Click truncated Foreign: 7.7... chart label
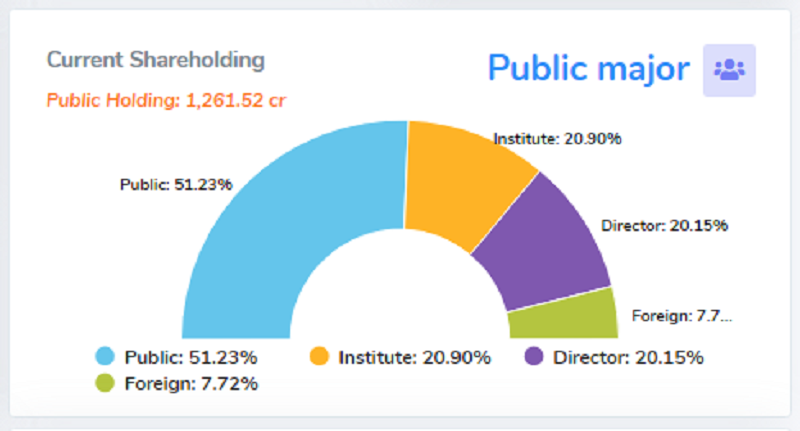 (x=682, y=316)
